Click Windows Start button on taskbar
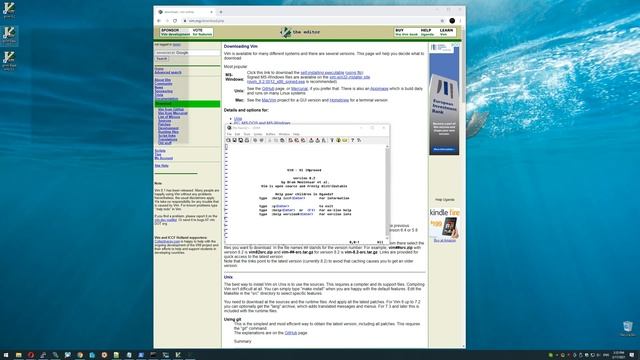The height and width of the screenshot is (360, 640). tap(6, 355)
